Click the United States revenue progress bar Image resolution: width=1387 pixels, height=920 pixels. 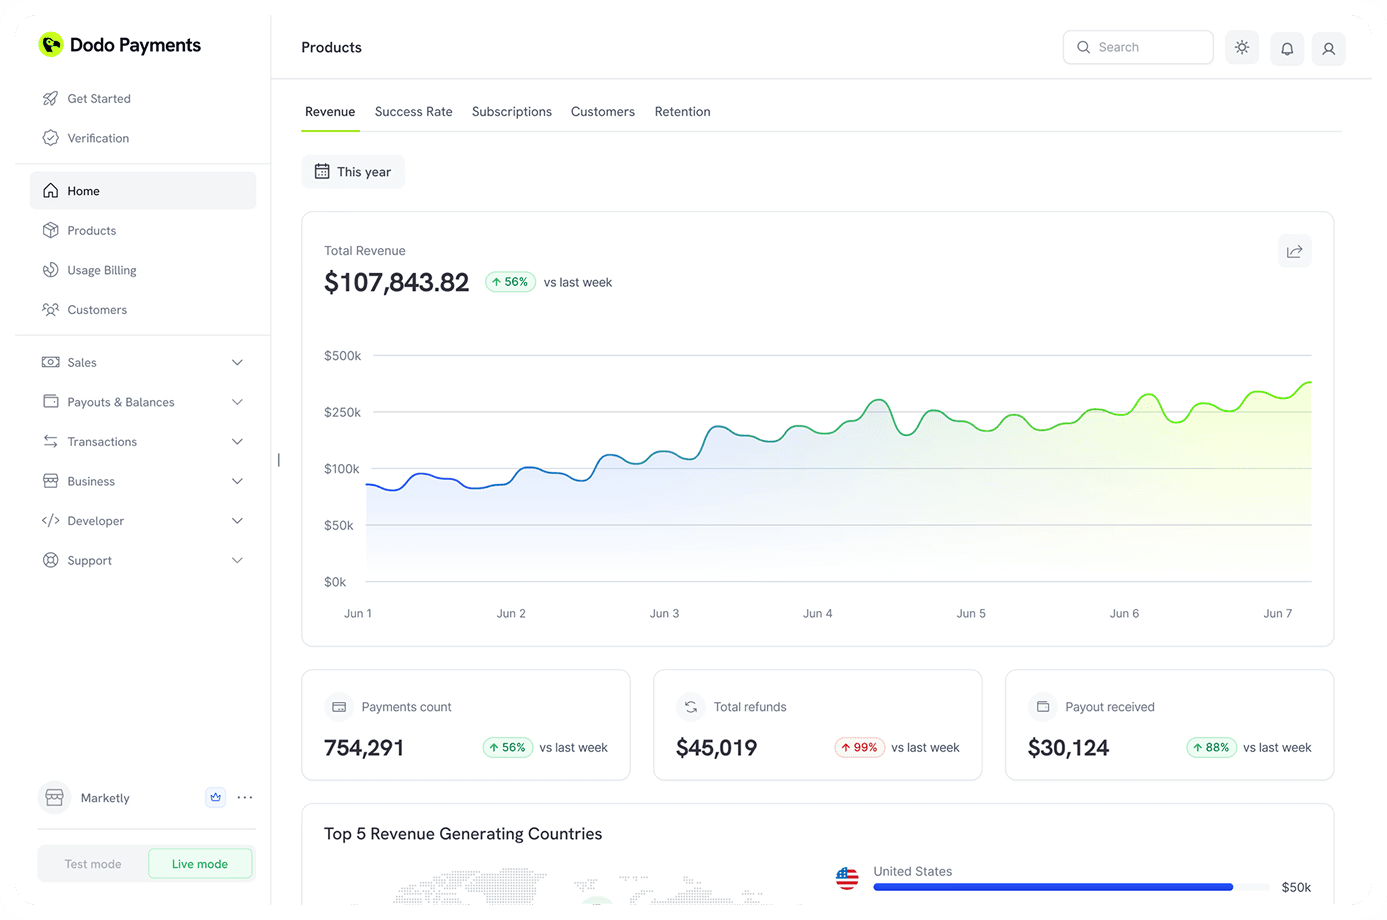click(x=1069, y=887)
